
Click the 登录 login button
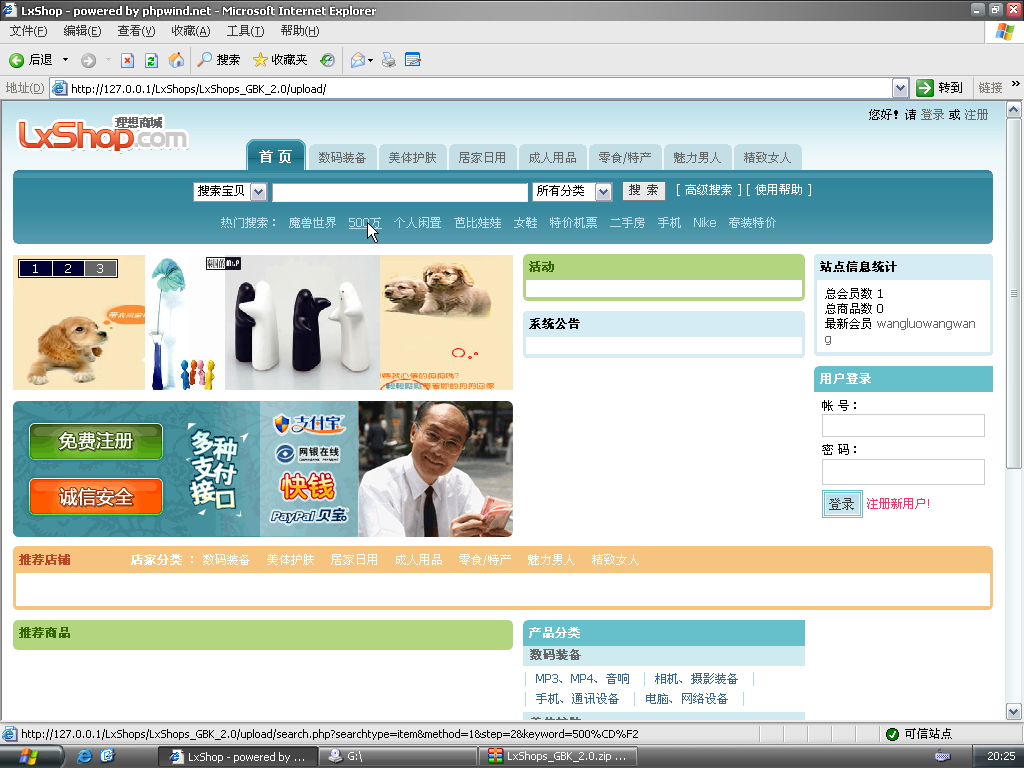click(842, 504)
